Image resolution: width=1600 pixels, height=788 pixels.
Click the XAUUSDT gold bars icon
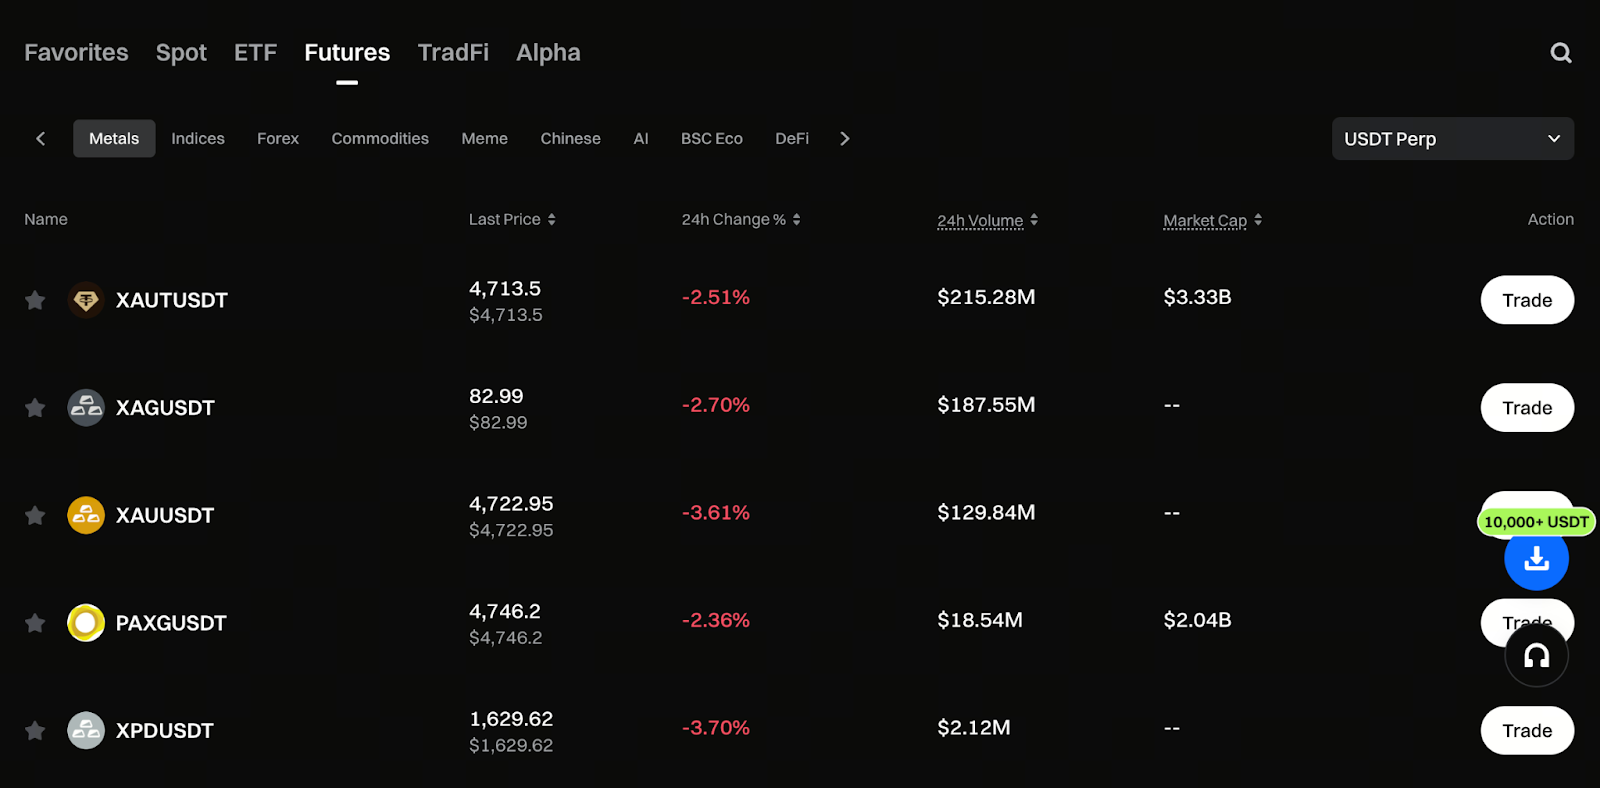pyautogui.click(x=86, y=515)
